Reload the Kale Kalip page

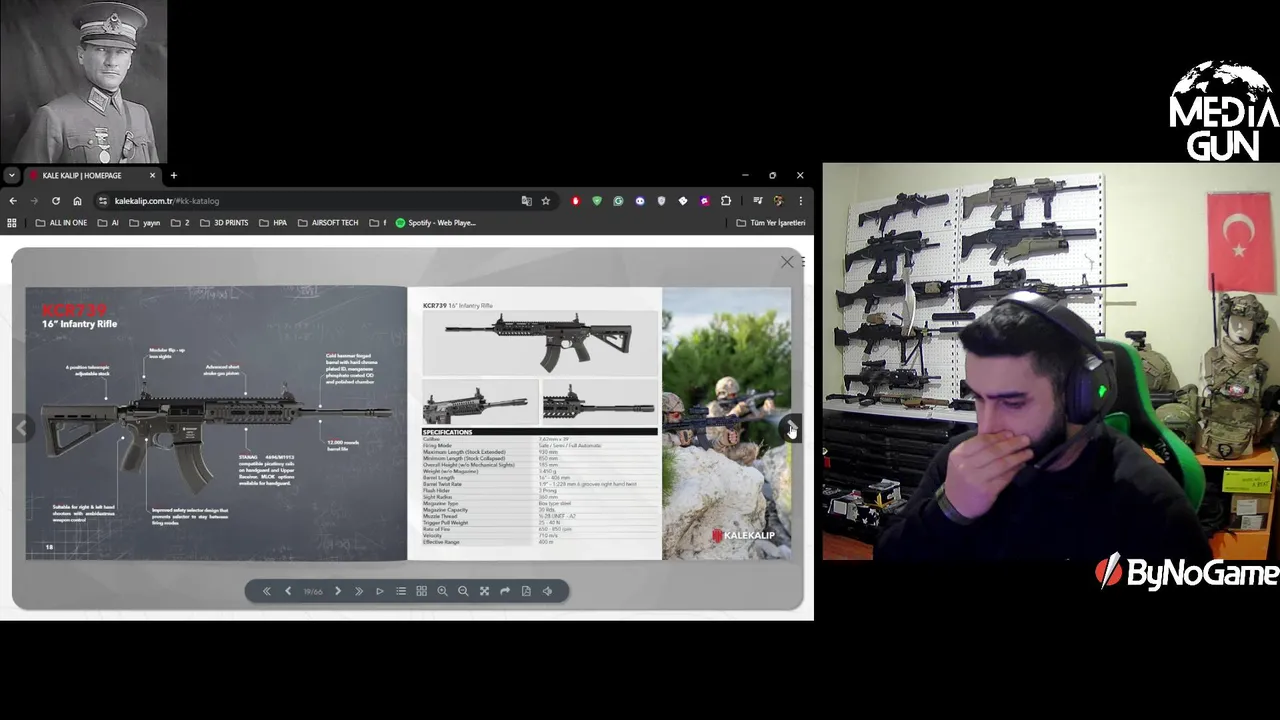coord(56,201)
